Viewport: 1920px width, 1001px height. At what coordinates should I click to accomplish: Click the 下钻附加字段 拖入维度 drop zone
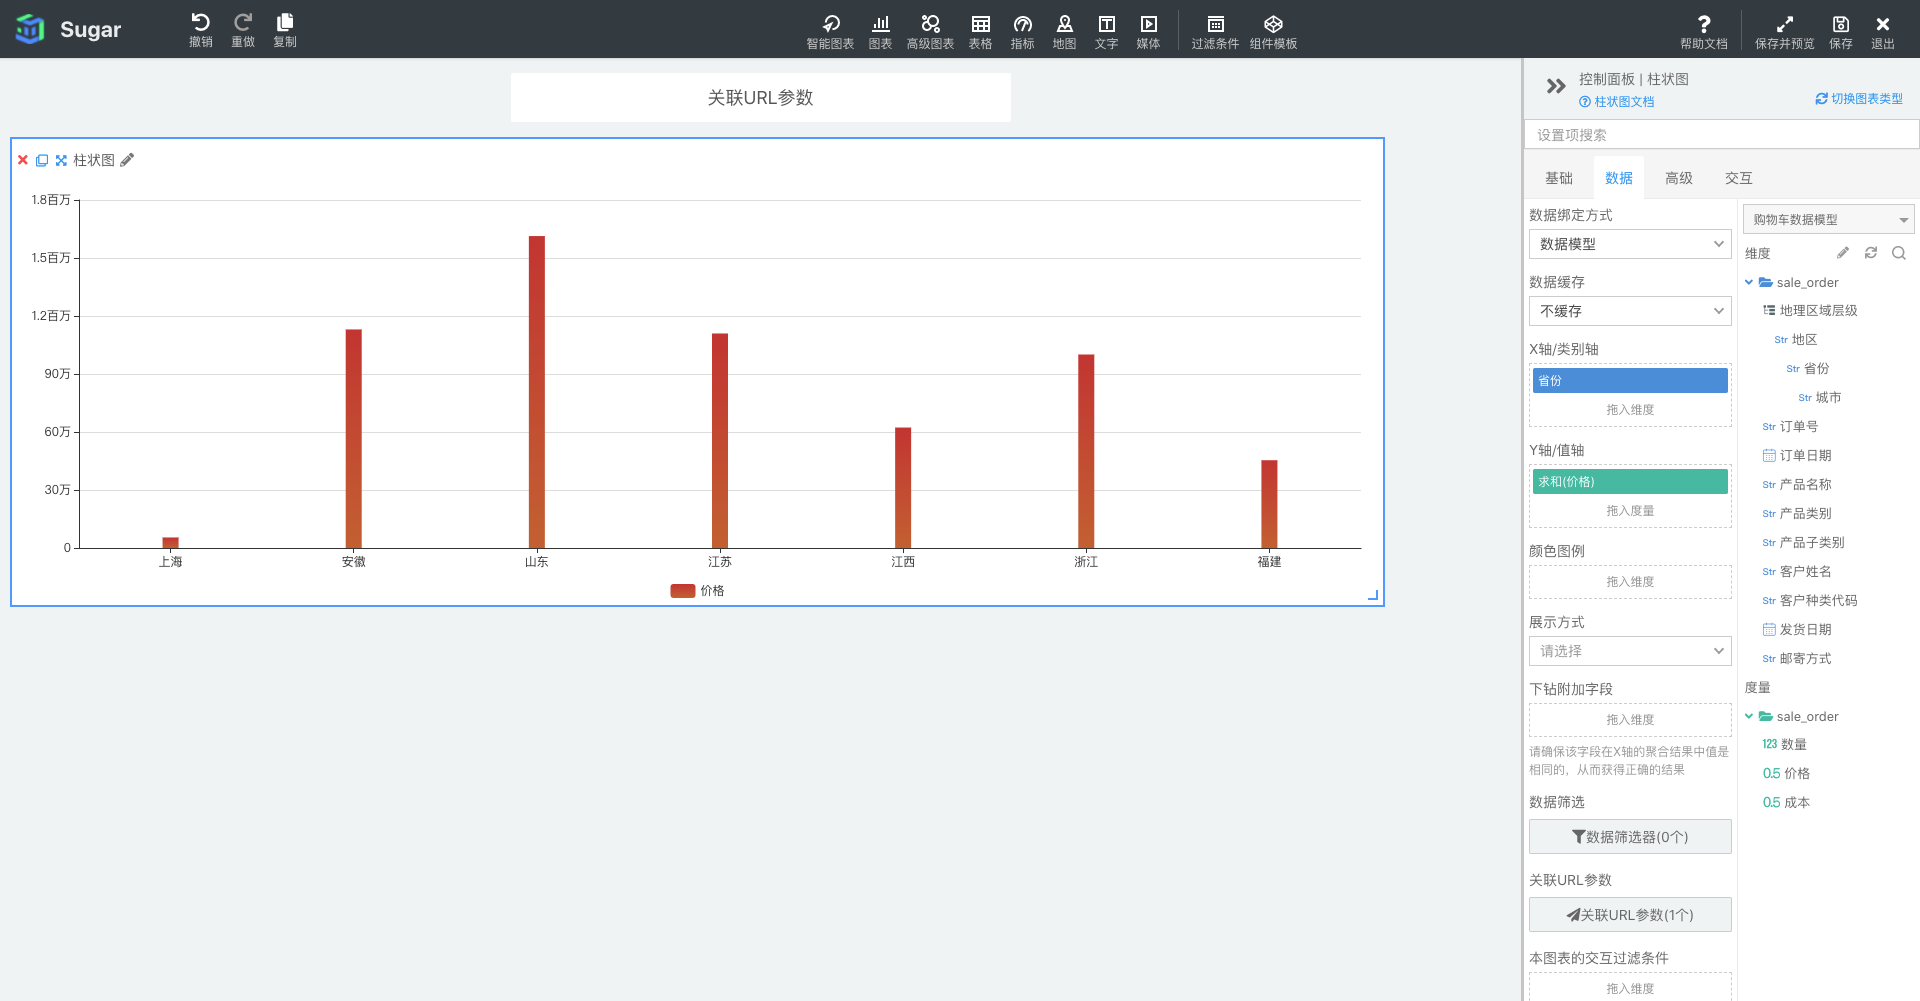tap(1630, 720)
